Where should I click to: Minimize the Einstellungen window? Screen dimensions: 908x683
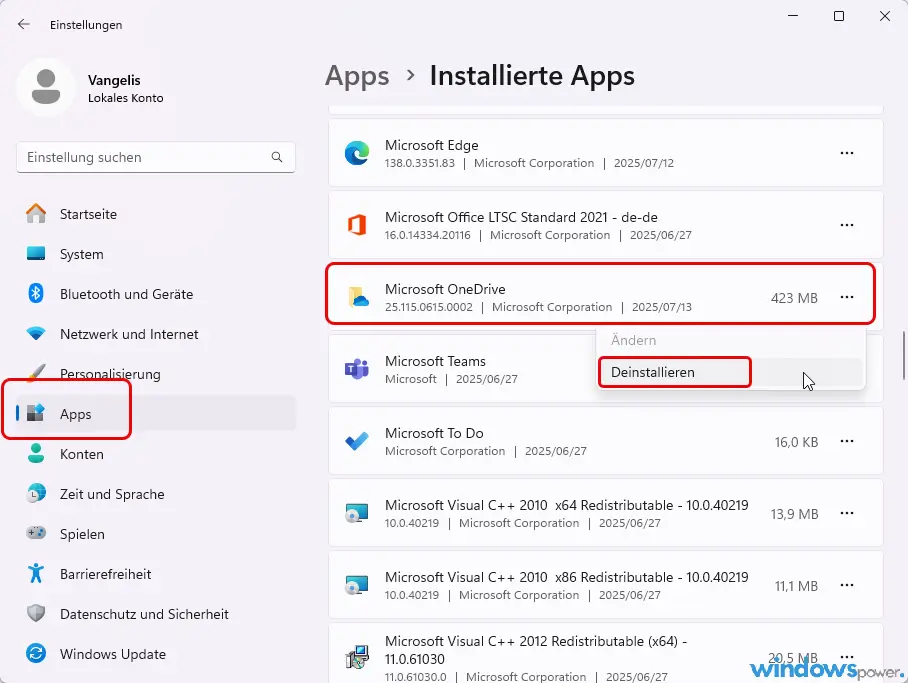click(x=793, y=16)
